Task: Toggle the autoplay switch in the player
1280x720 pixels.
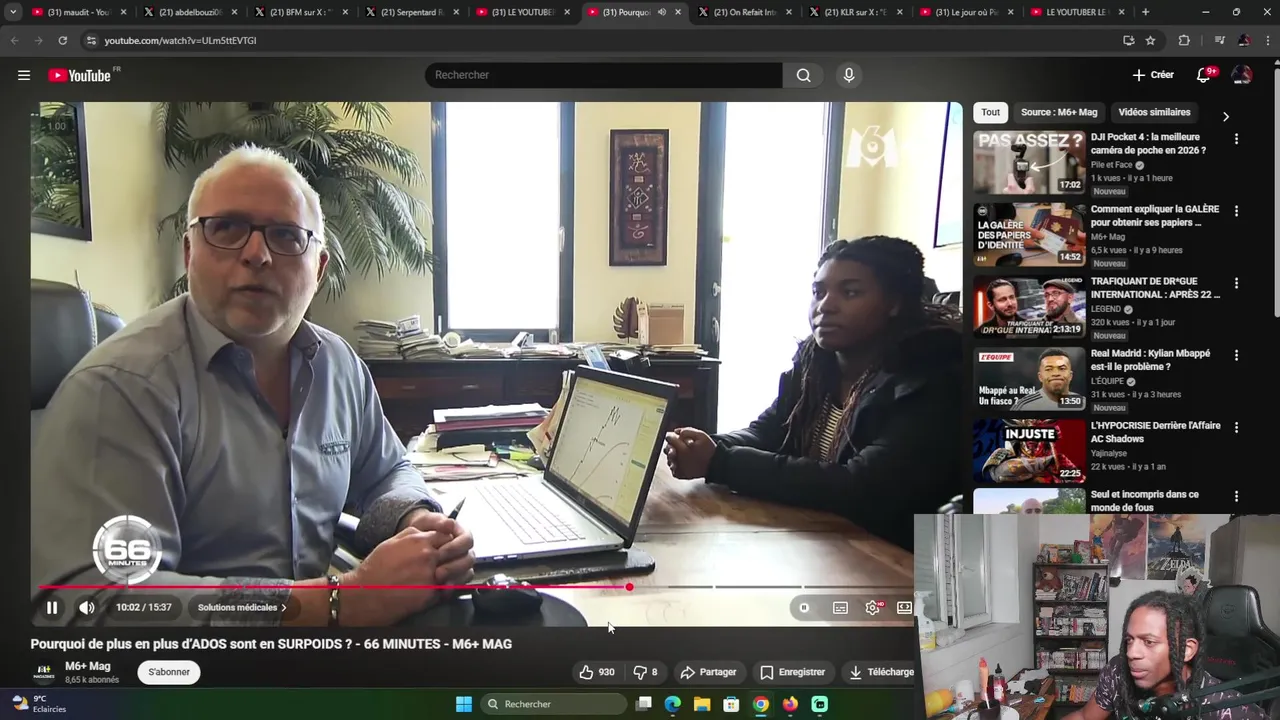Action: pos(804,607)
